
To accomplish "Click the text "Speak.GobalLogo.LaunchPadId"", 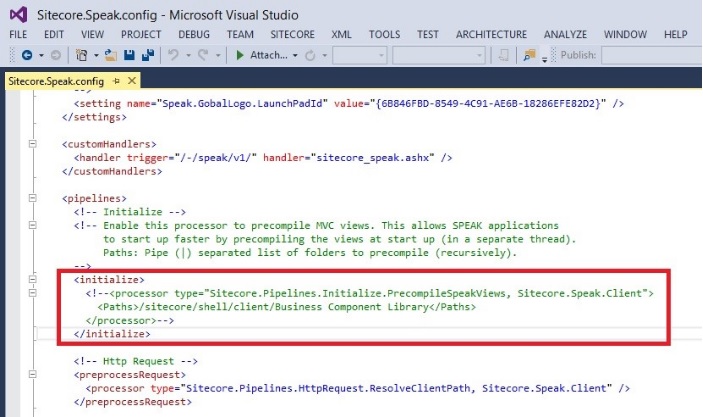I will (x=242, y=104).
